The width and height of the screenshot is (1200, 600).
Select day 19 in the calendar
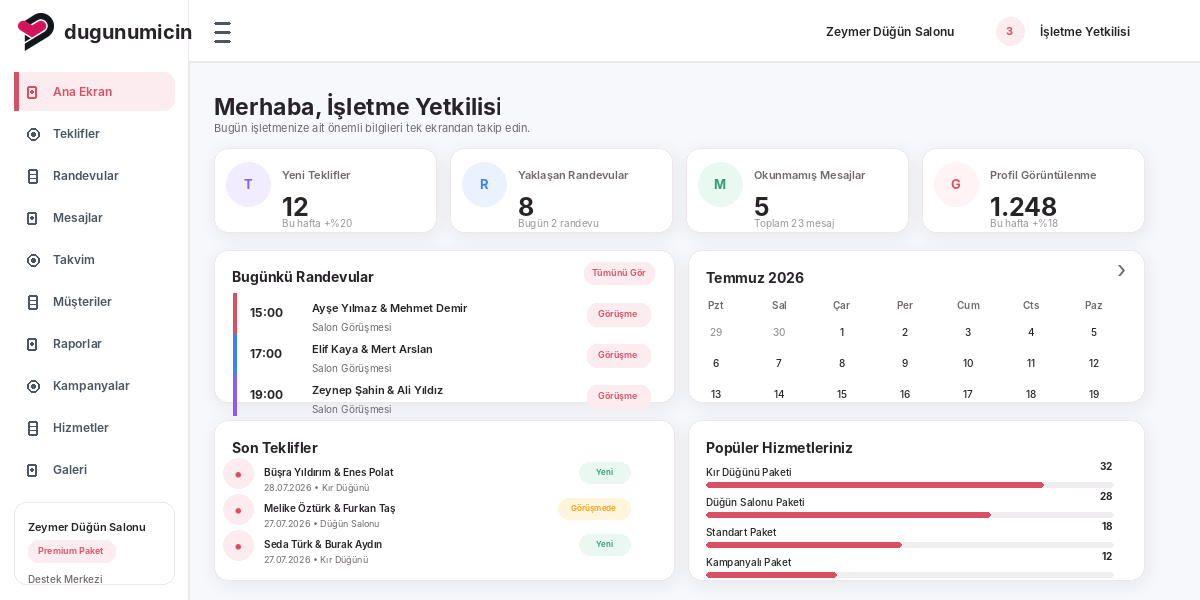tap(1094, 394)
